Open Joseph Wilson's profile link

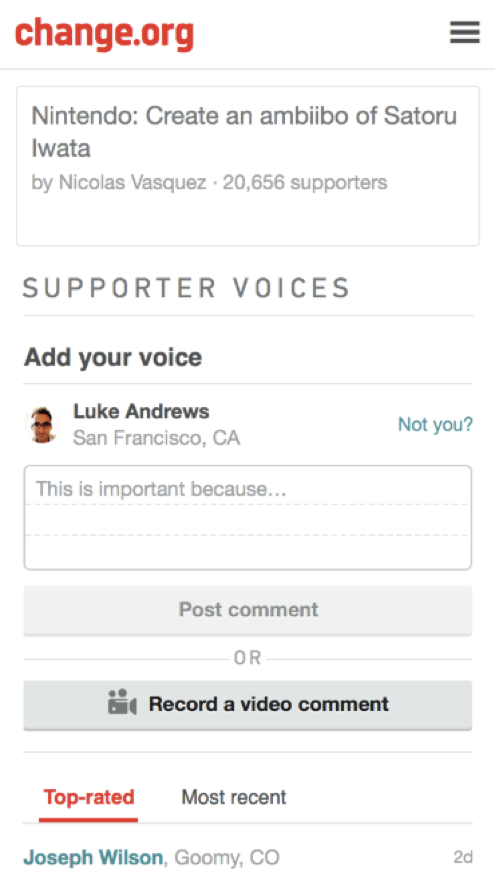[93, 858]
